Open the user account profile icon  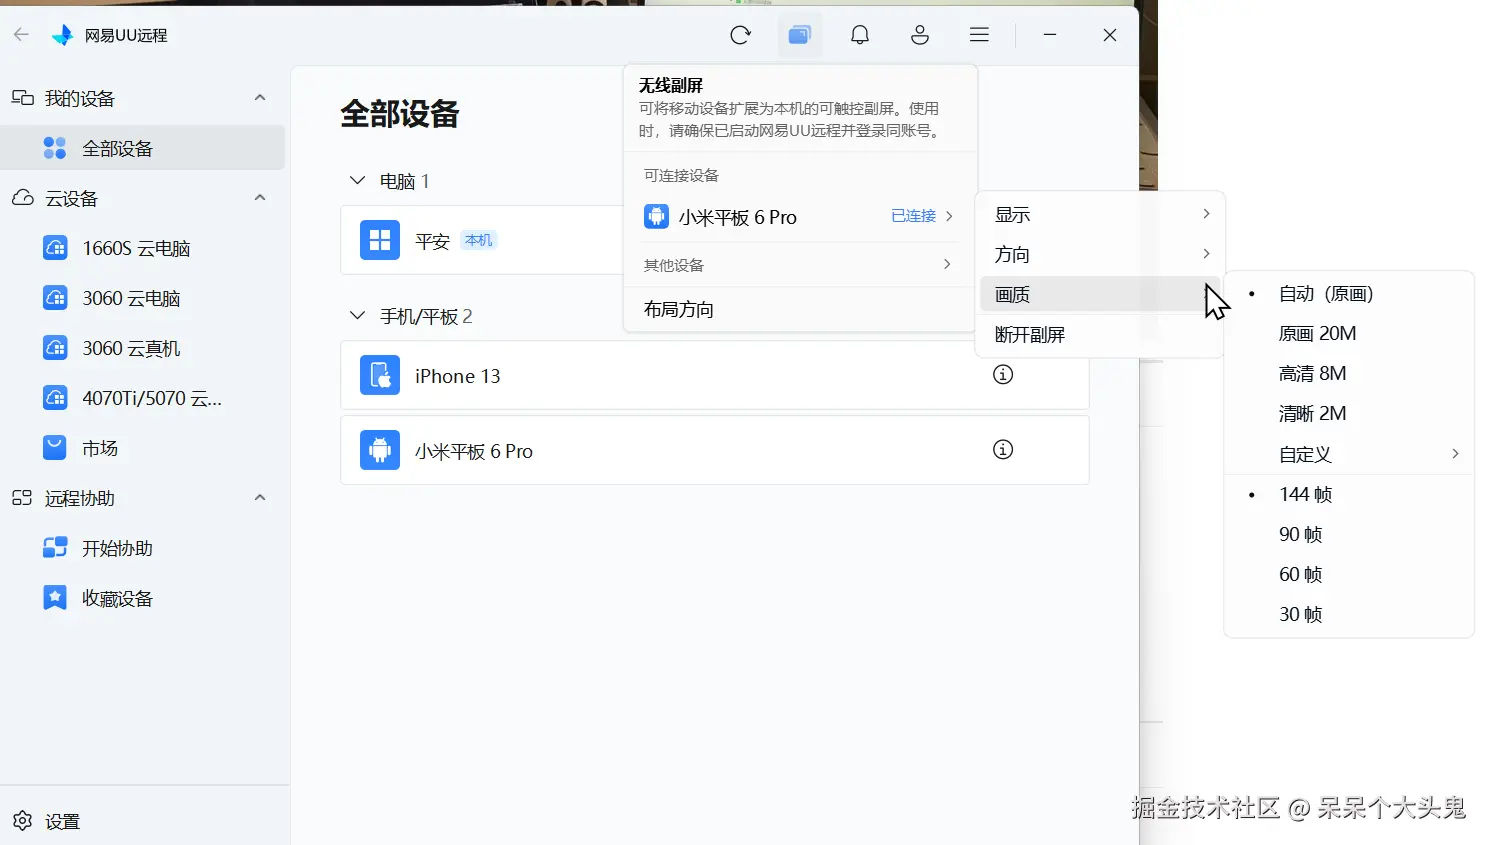920,35
